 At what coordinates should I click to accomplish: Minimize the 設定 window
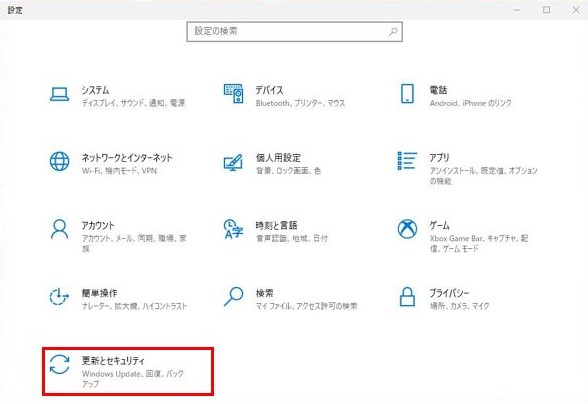pyautogui.click(x=517, y=10)
